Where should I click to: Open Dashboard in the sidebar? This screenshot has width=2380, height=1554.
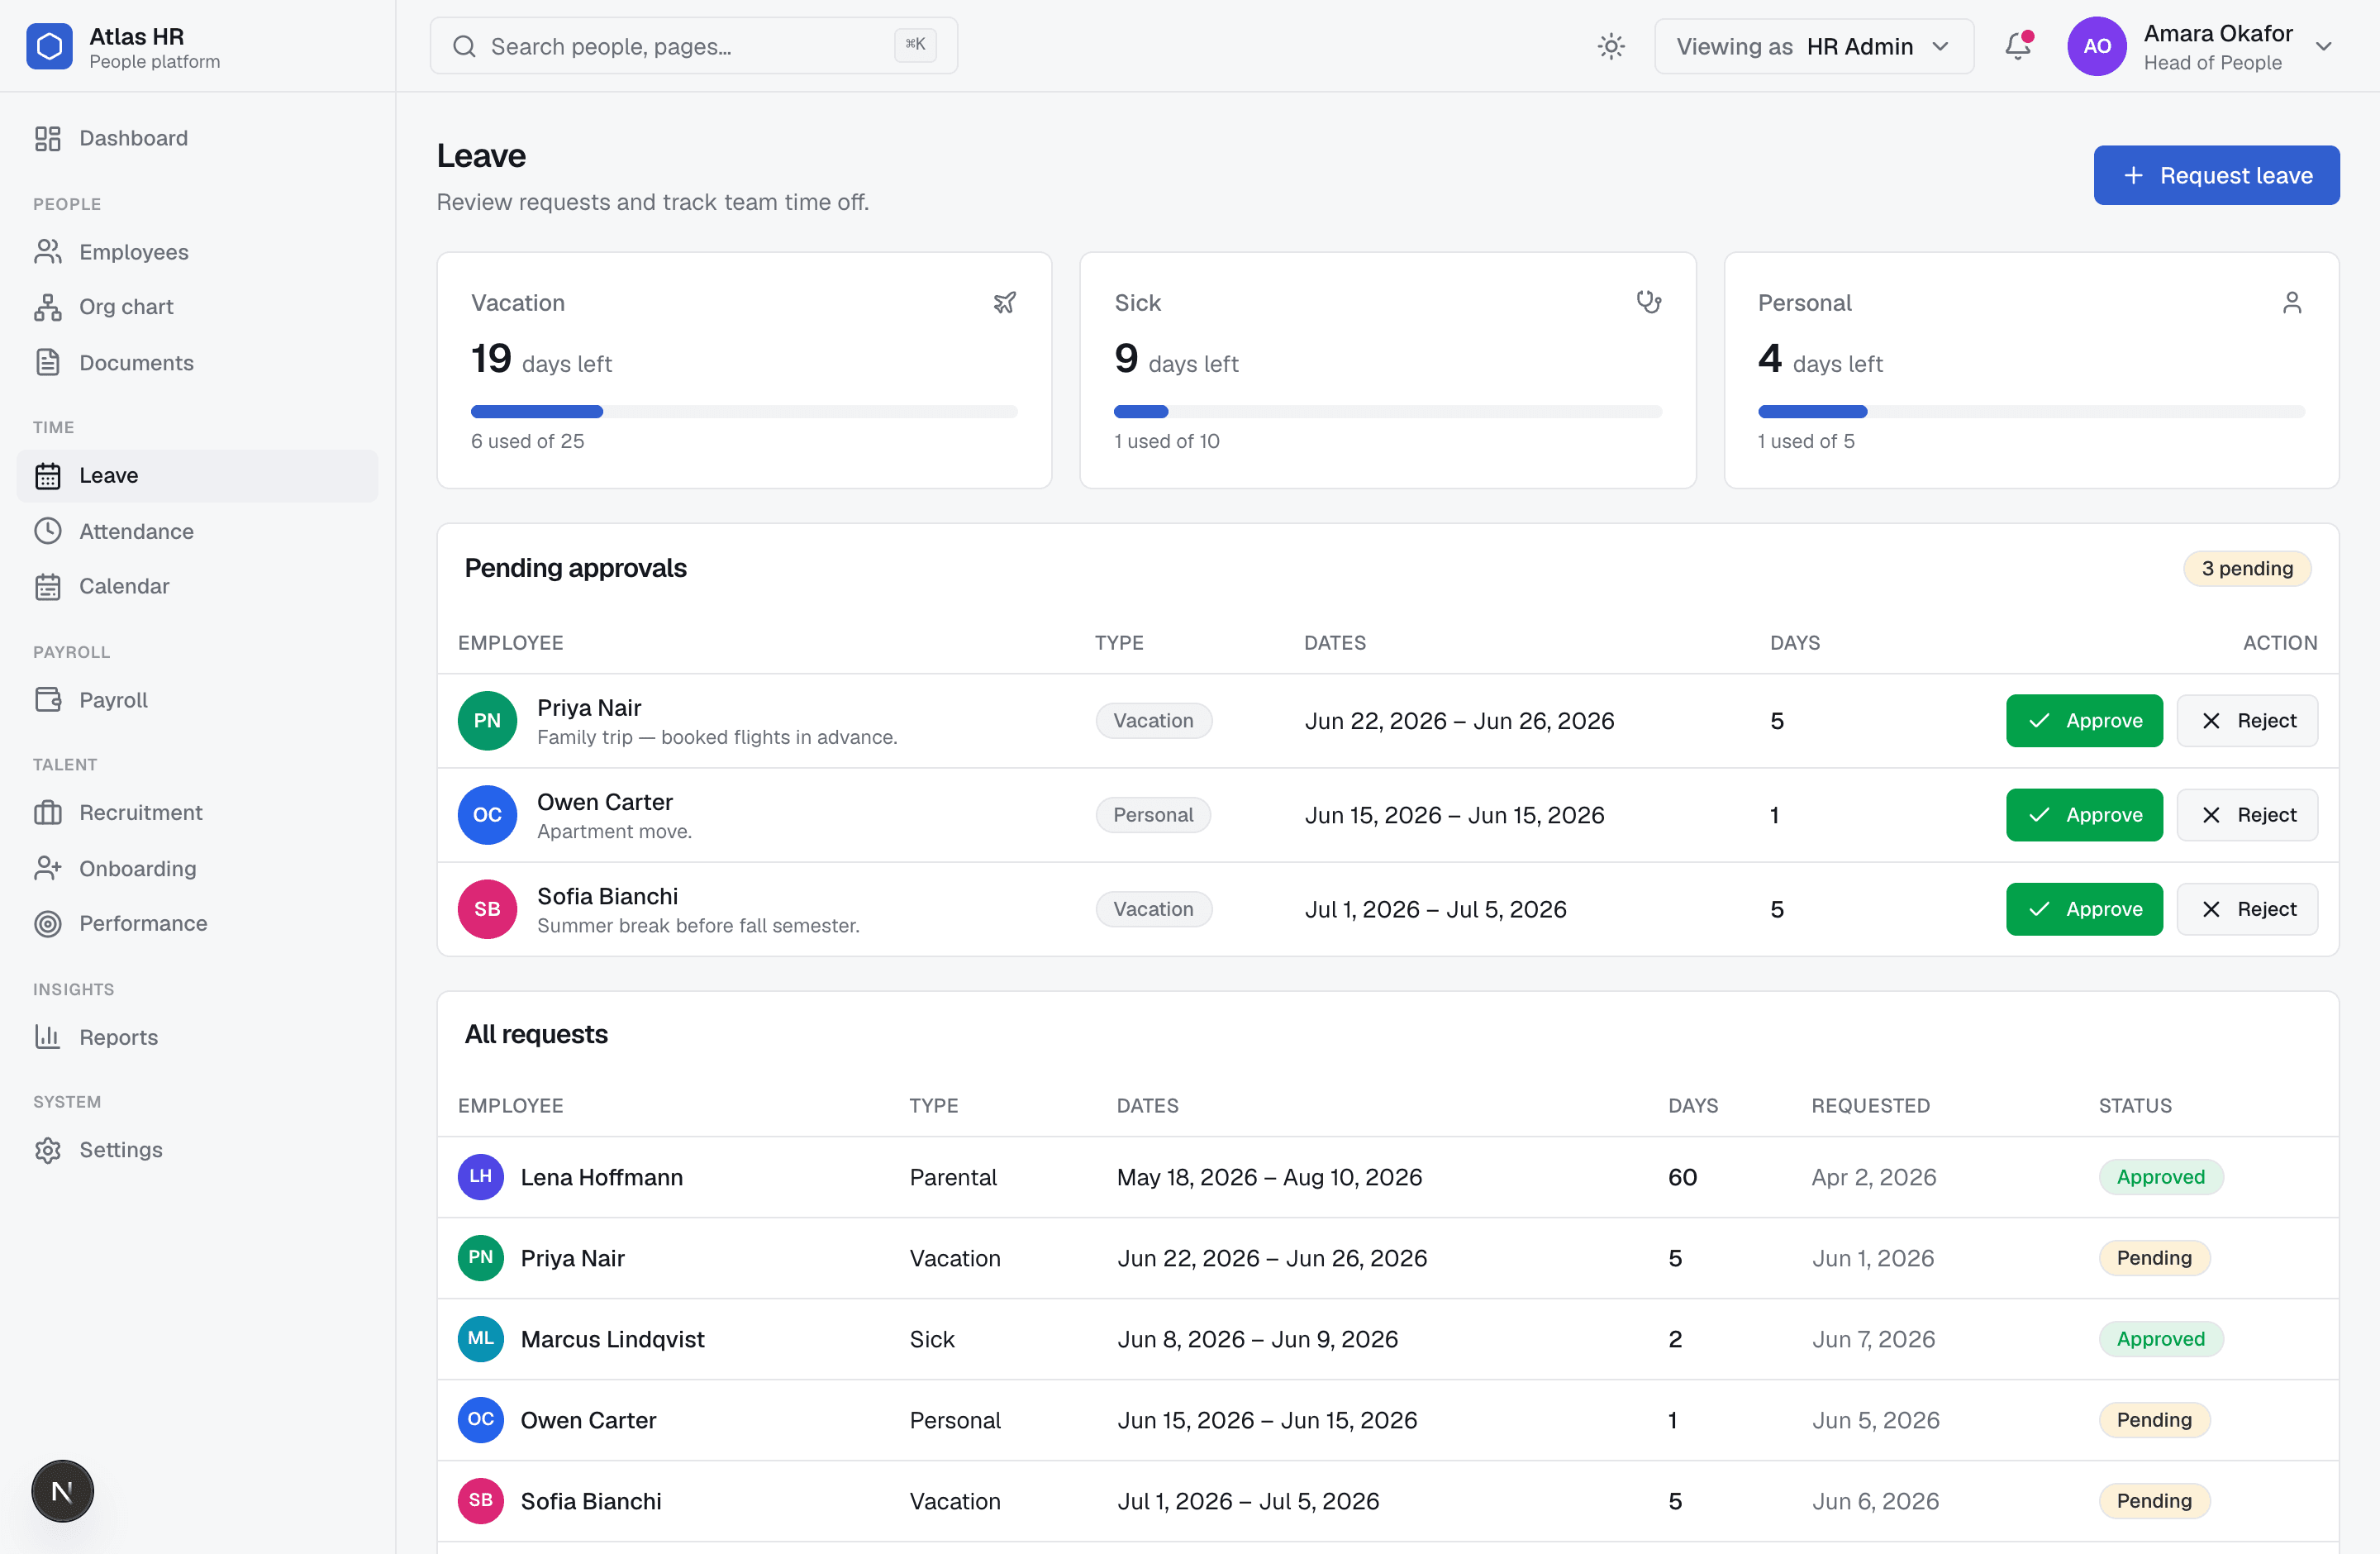[197, 138]
